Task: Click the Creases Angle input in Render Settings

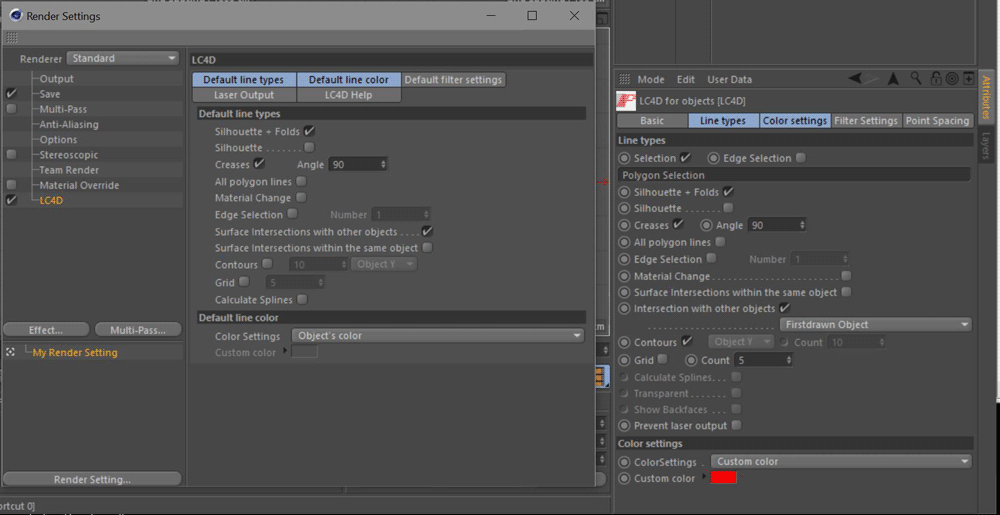Action: tap(357, 163)
